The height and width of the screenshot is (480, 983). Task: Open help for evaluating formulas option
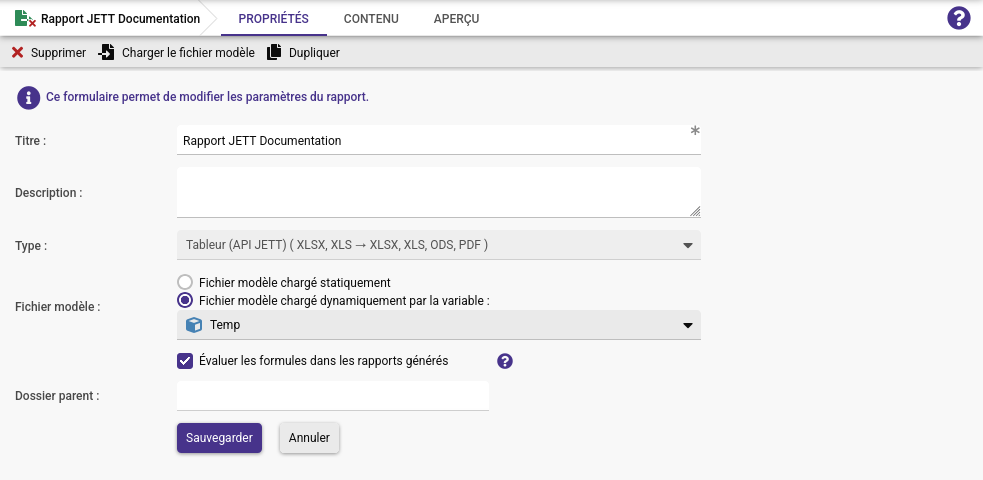[x=505, y=361]
